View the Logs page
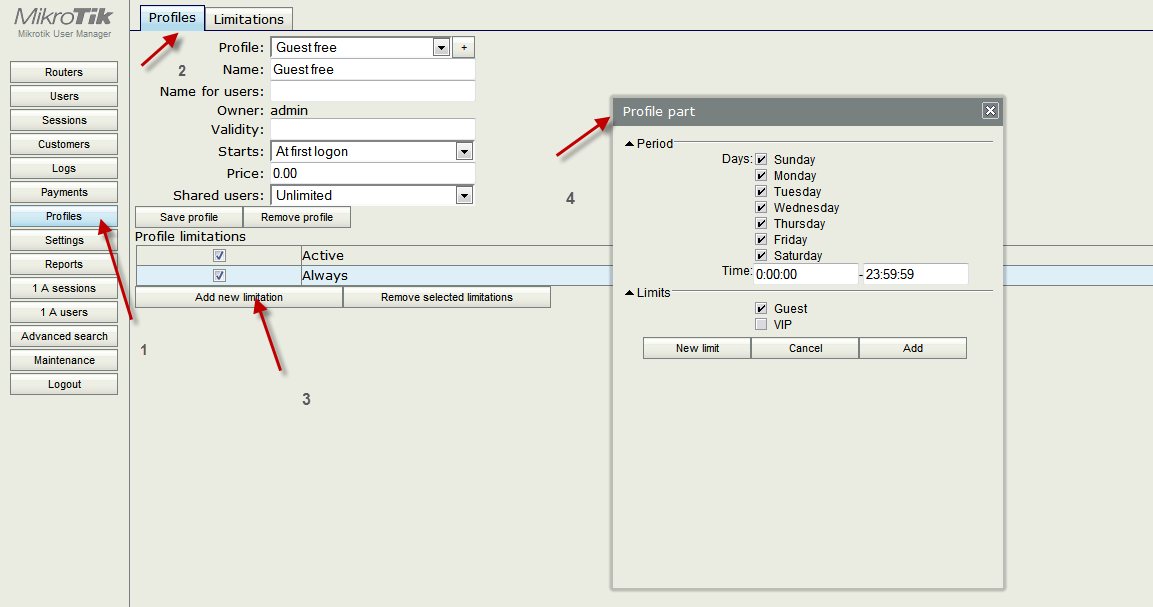The width and height of the screenshot is (1153, 607). coord(64,168)
